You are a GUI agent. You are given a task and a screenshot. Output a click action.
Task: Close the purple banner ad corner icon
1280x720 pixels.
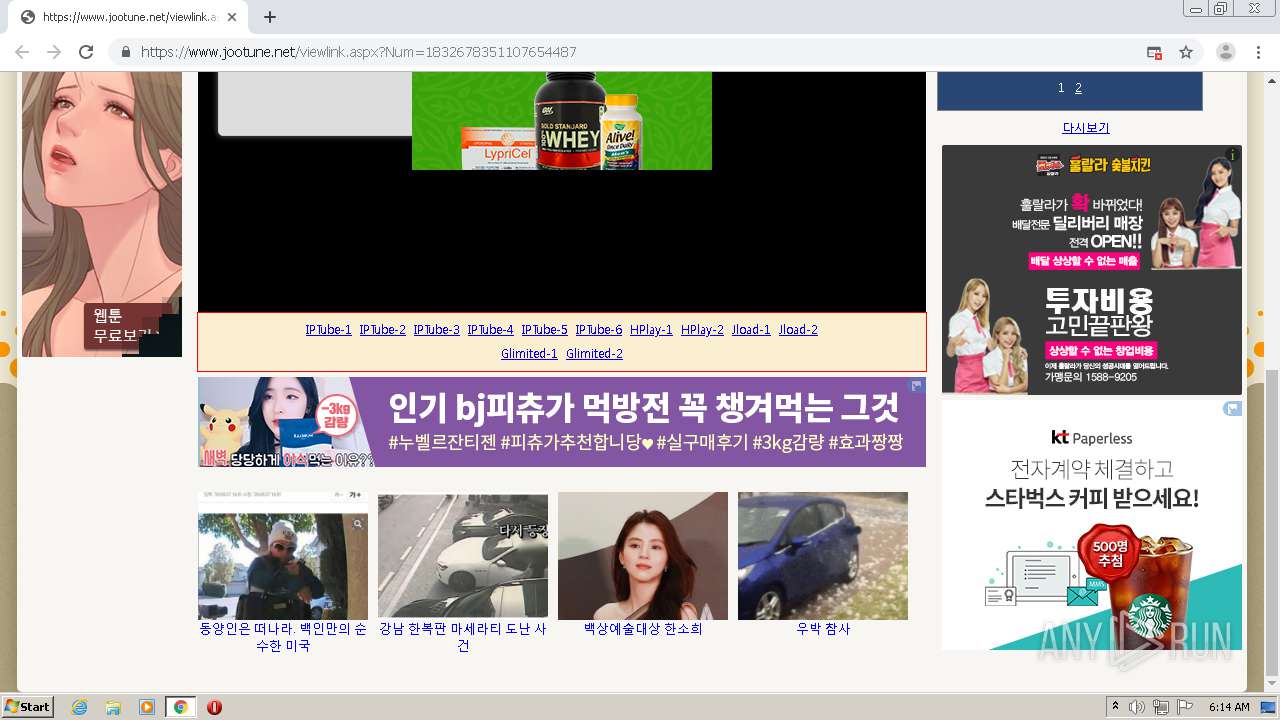(916, 385)
